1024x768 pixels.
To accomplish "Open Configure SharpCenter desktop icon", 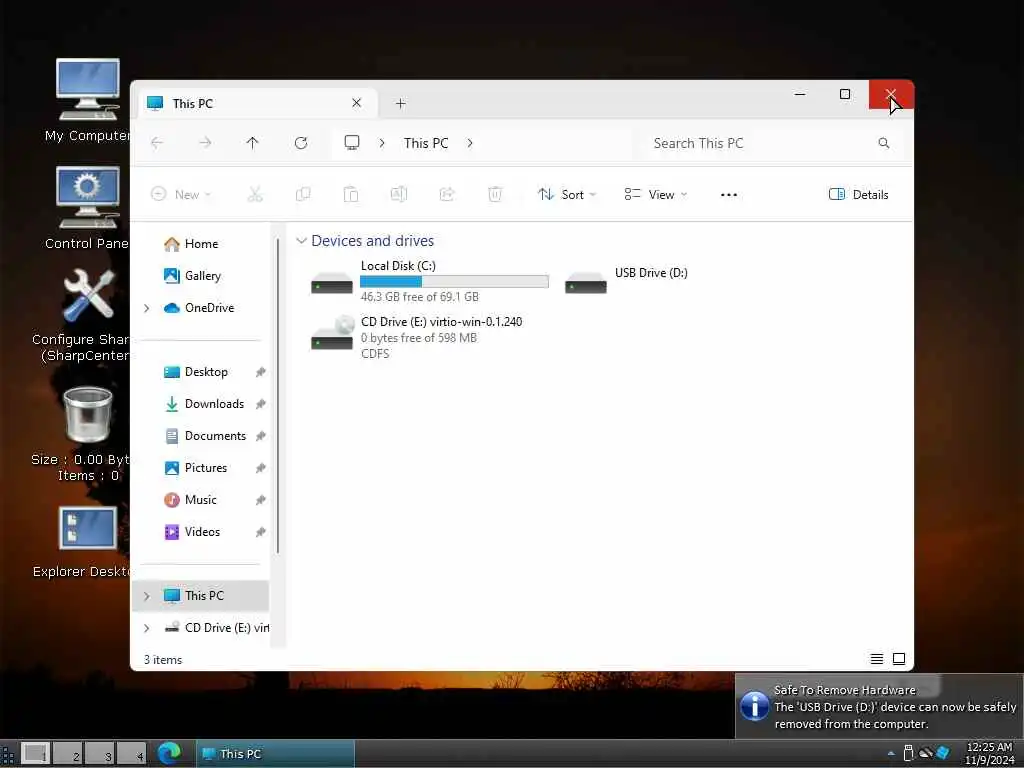I will point(88,317).
